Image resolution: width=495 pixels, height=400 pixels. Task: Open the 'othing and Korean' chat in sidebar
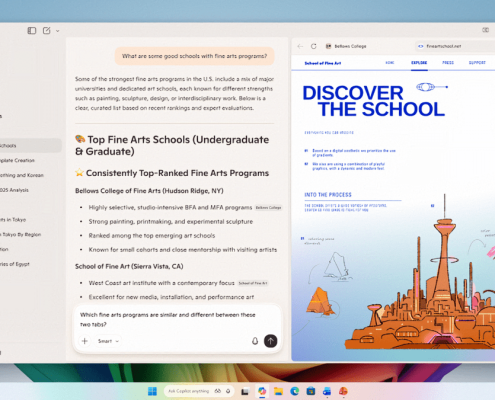tap(30, 175)
